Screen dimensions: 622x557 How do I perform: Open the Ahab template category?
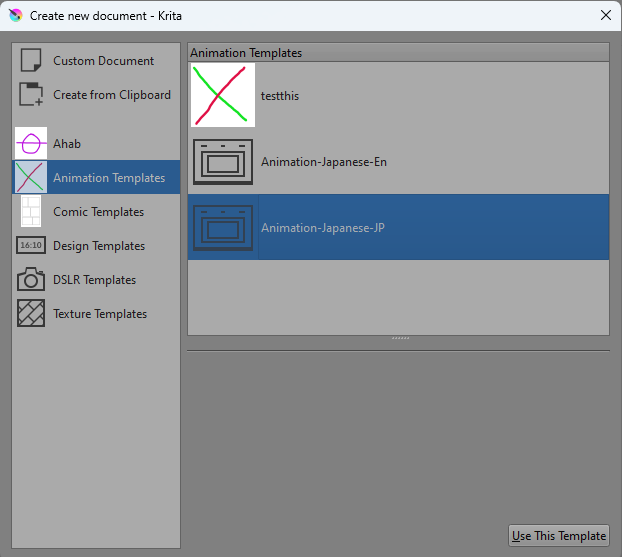pyautogui.click(x=67, y=144)
